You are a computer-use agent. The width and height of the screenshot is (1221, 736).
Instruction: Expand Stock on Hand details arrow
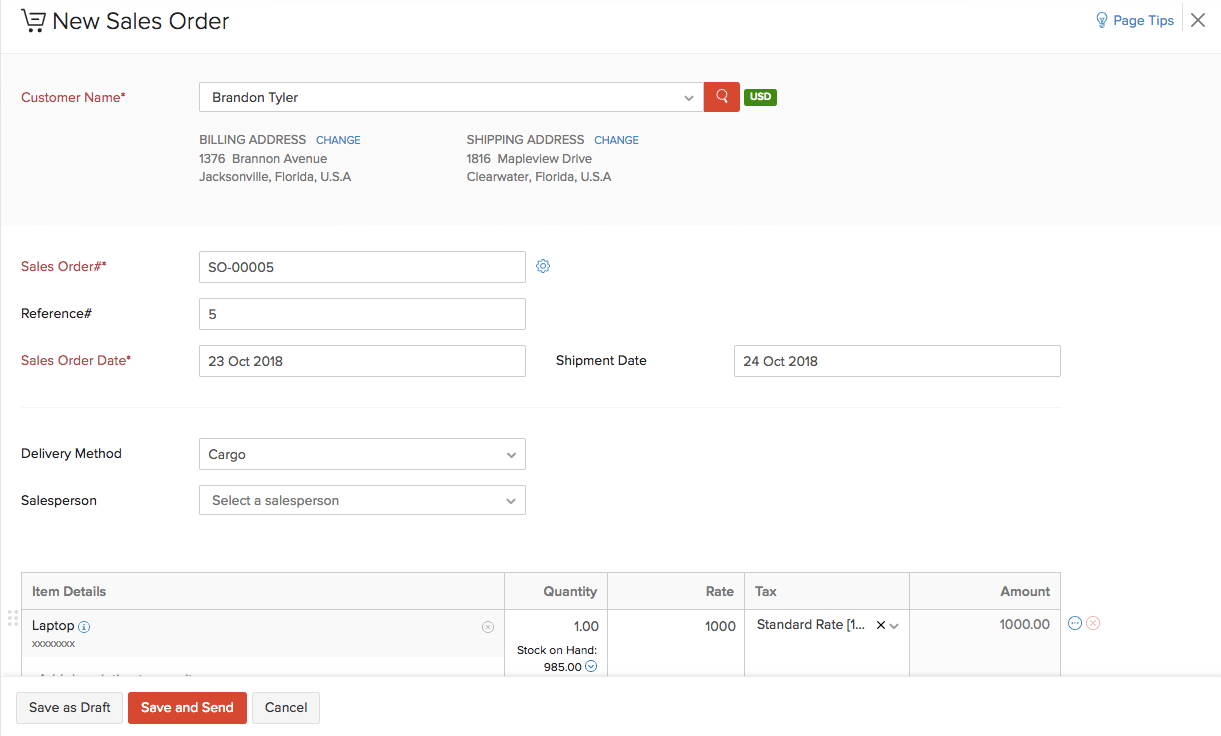[x=591, y=667]
